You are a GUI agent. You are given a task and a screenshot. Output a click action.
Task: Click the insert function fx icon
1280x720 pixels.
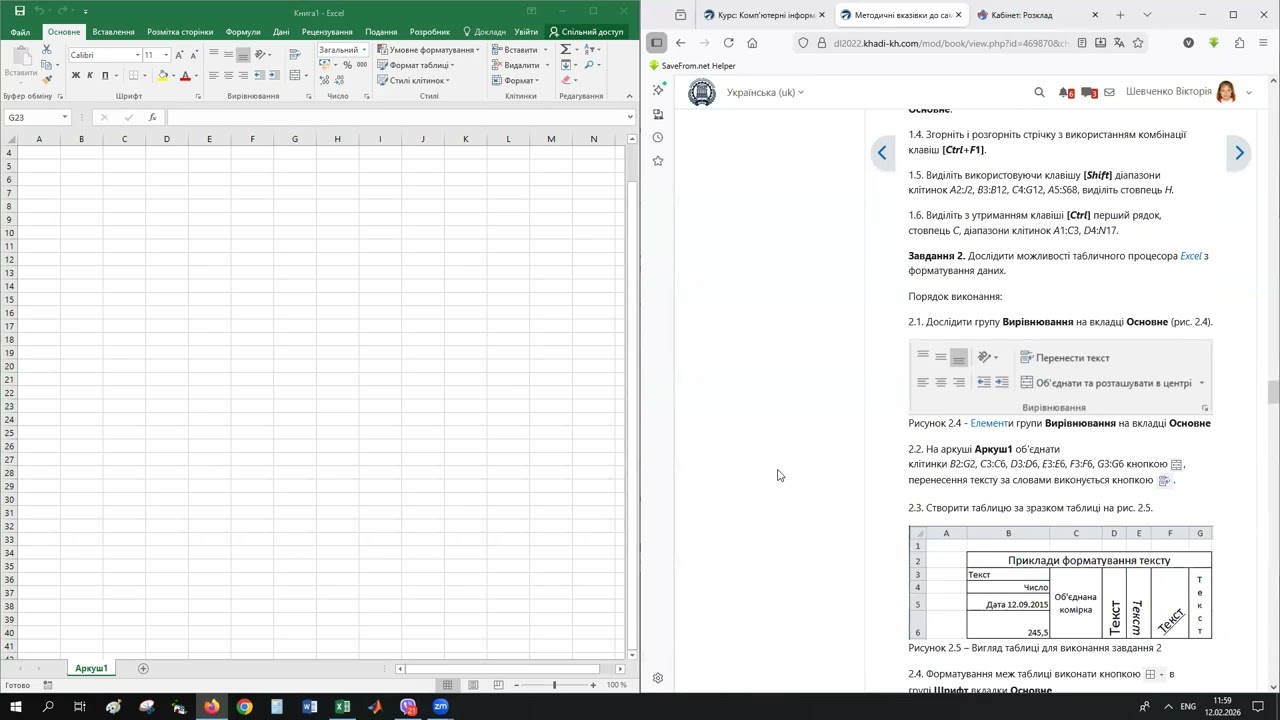[x=152, y=117]
